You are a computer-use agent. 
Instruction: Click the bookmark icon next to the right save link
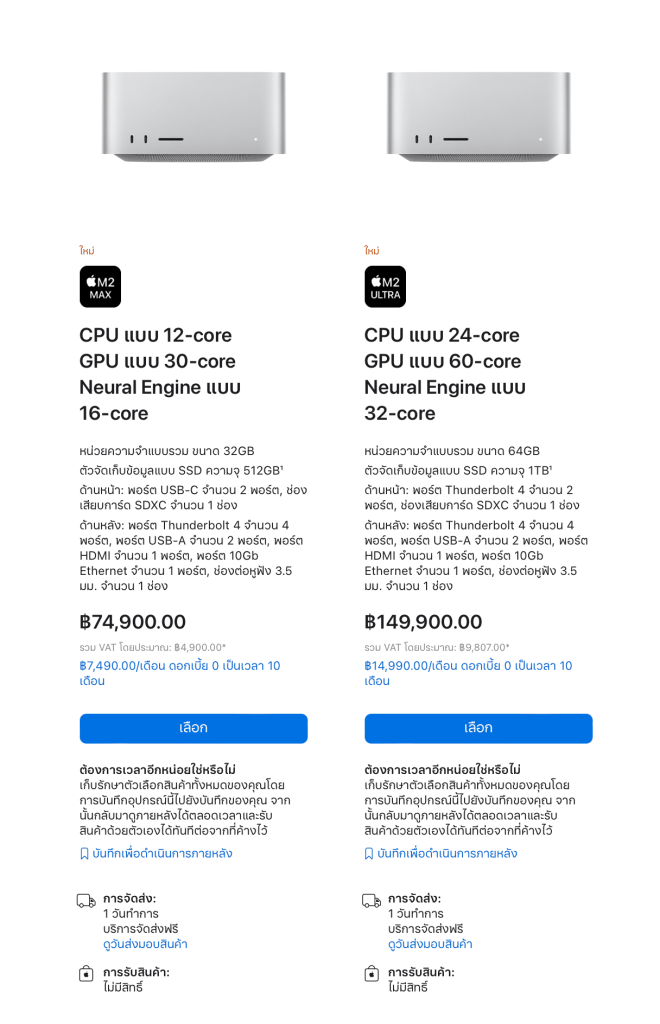click(367, 853)
